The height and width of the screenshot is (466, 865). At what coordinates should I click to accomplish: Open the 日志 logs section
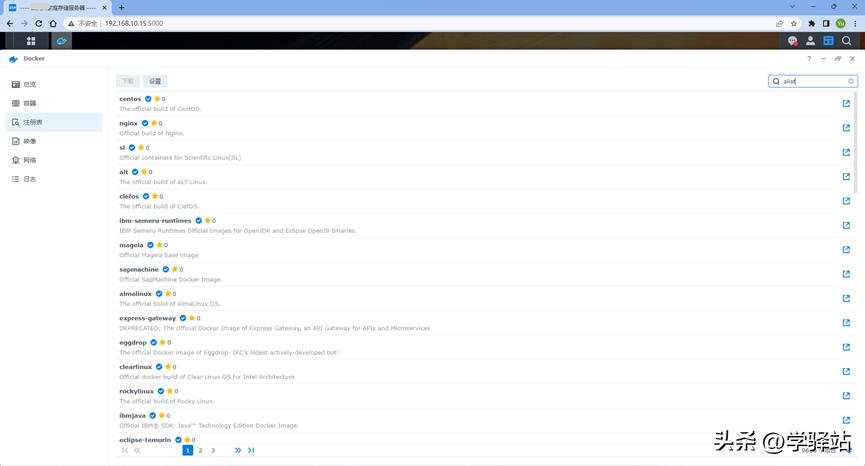point(30,179)
